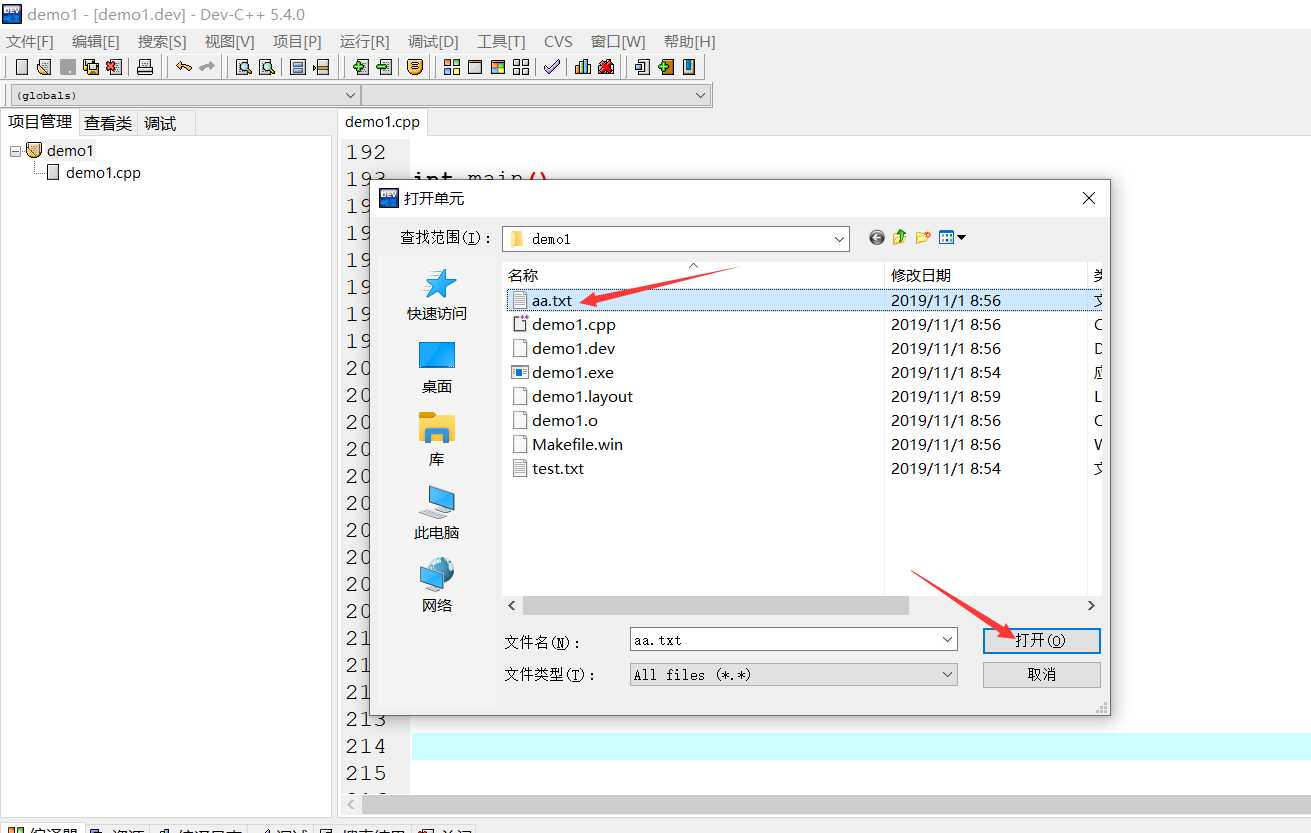Click the Find magnifier toolbar icon
The width and height of the screenshot is (1311, 833).
(x=243, y=67)
